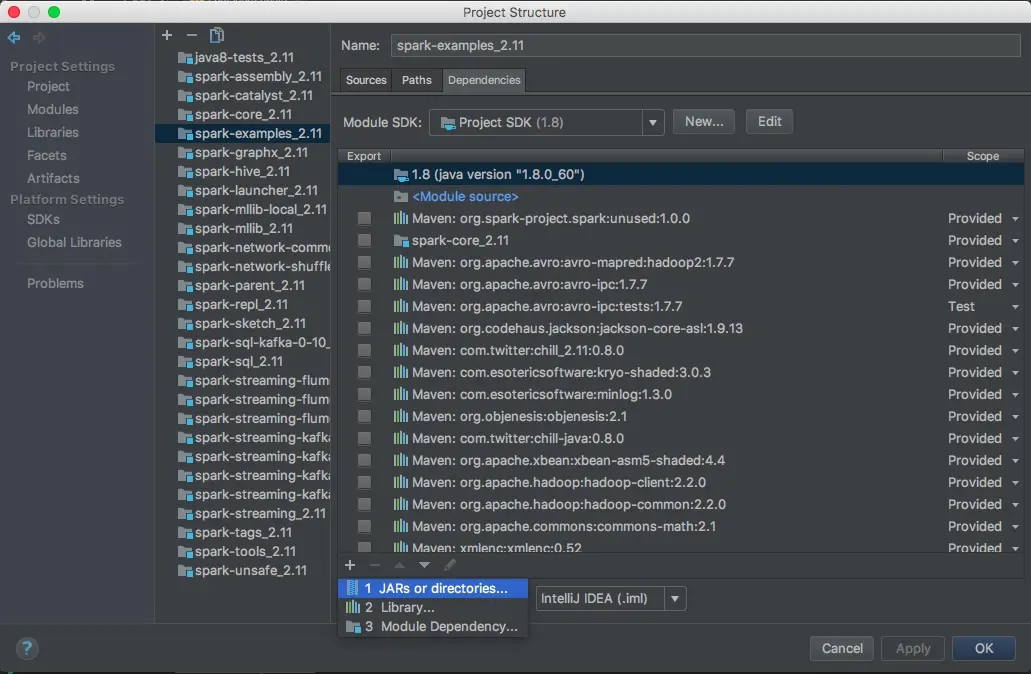This screenshot has width=1031, height=674.
Task: Remove dependency with minus icon below table
Action: [x=375, y=565]
